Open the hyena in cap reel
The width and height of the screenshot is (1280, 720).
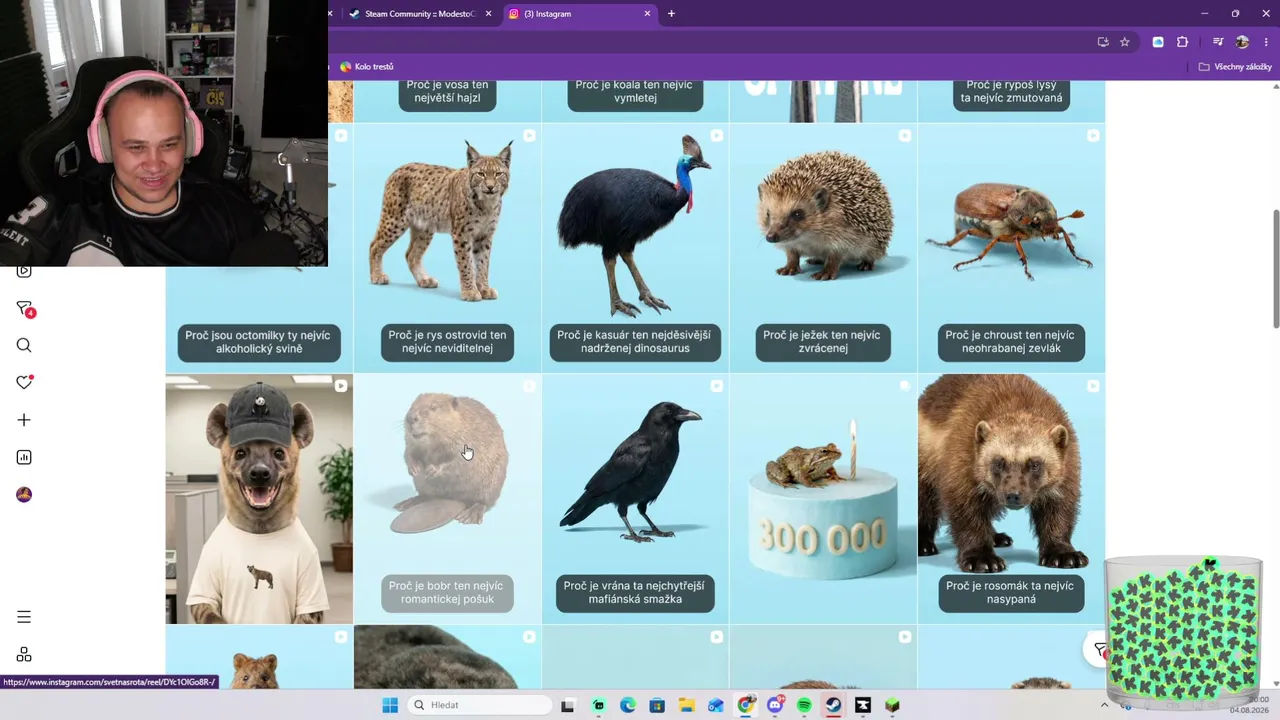pyautogui.click(x=259, y=499)
